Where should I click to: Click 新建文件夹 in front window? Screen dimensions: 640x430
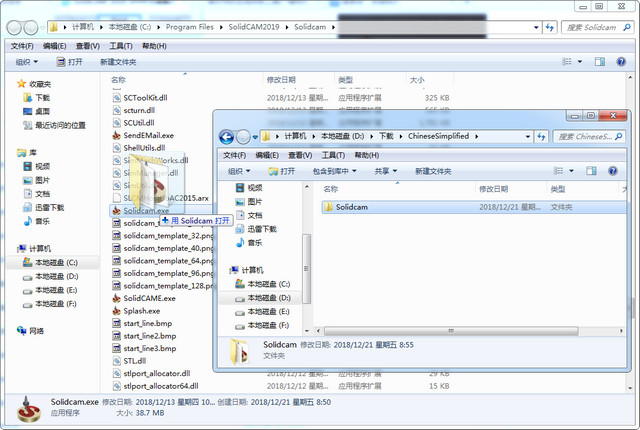coord(433,171)
